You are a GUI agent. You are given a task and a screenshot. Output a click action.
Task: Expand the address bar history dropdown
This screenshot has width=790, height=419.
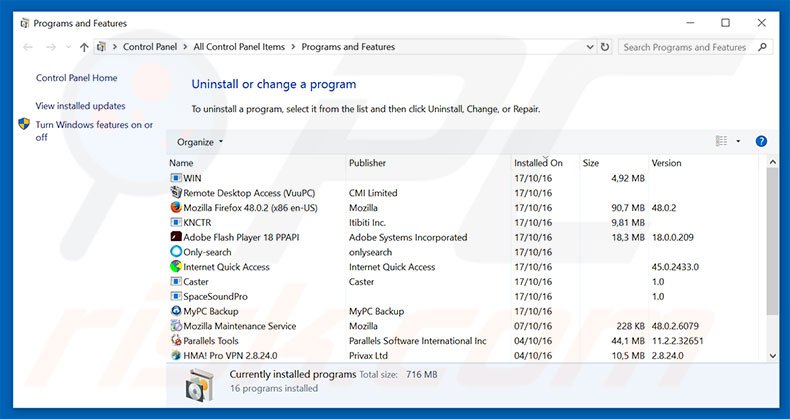[x=590, y=47]
